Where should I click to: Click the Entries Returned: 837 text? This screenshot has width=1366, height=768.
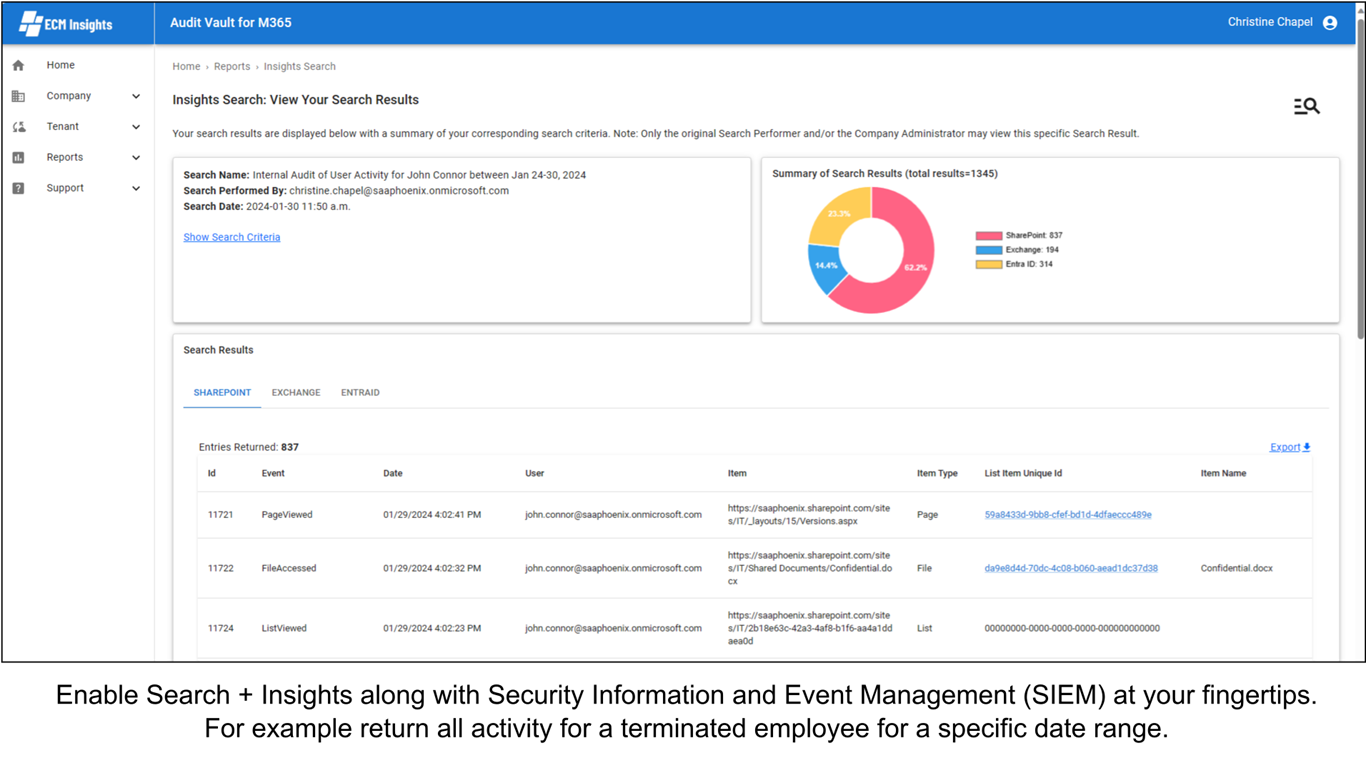coord(249,447)
